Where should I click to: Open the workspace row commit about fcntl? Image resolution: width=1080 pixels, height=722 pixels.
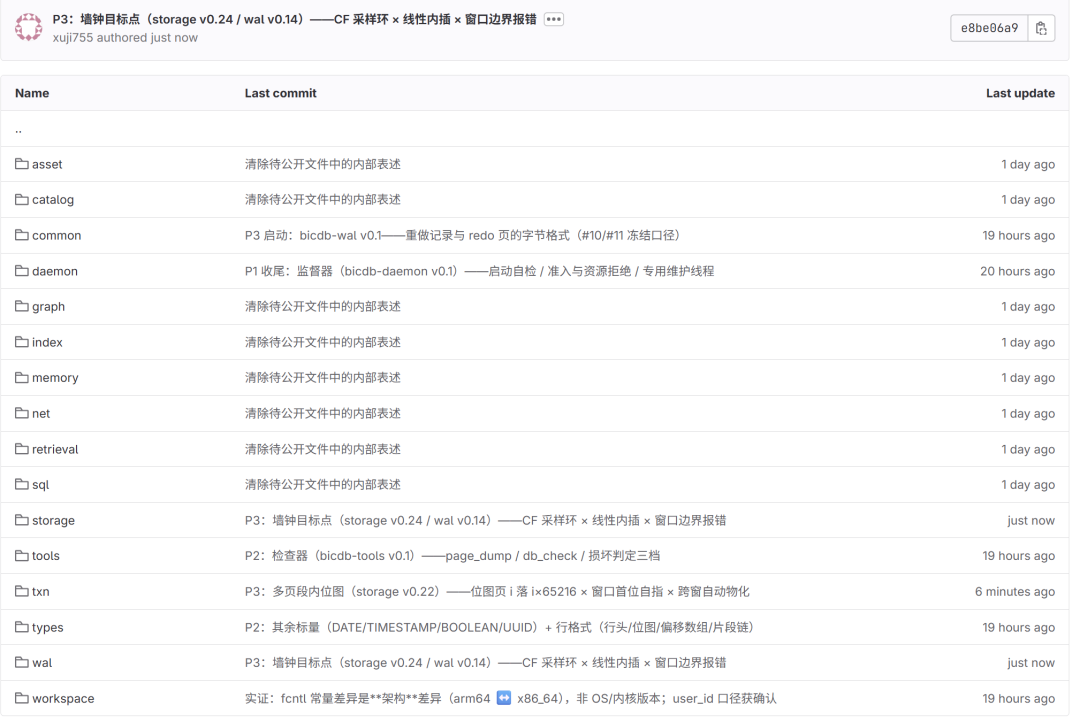(510, 699)
